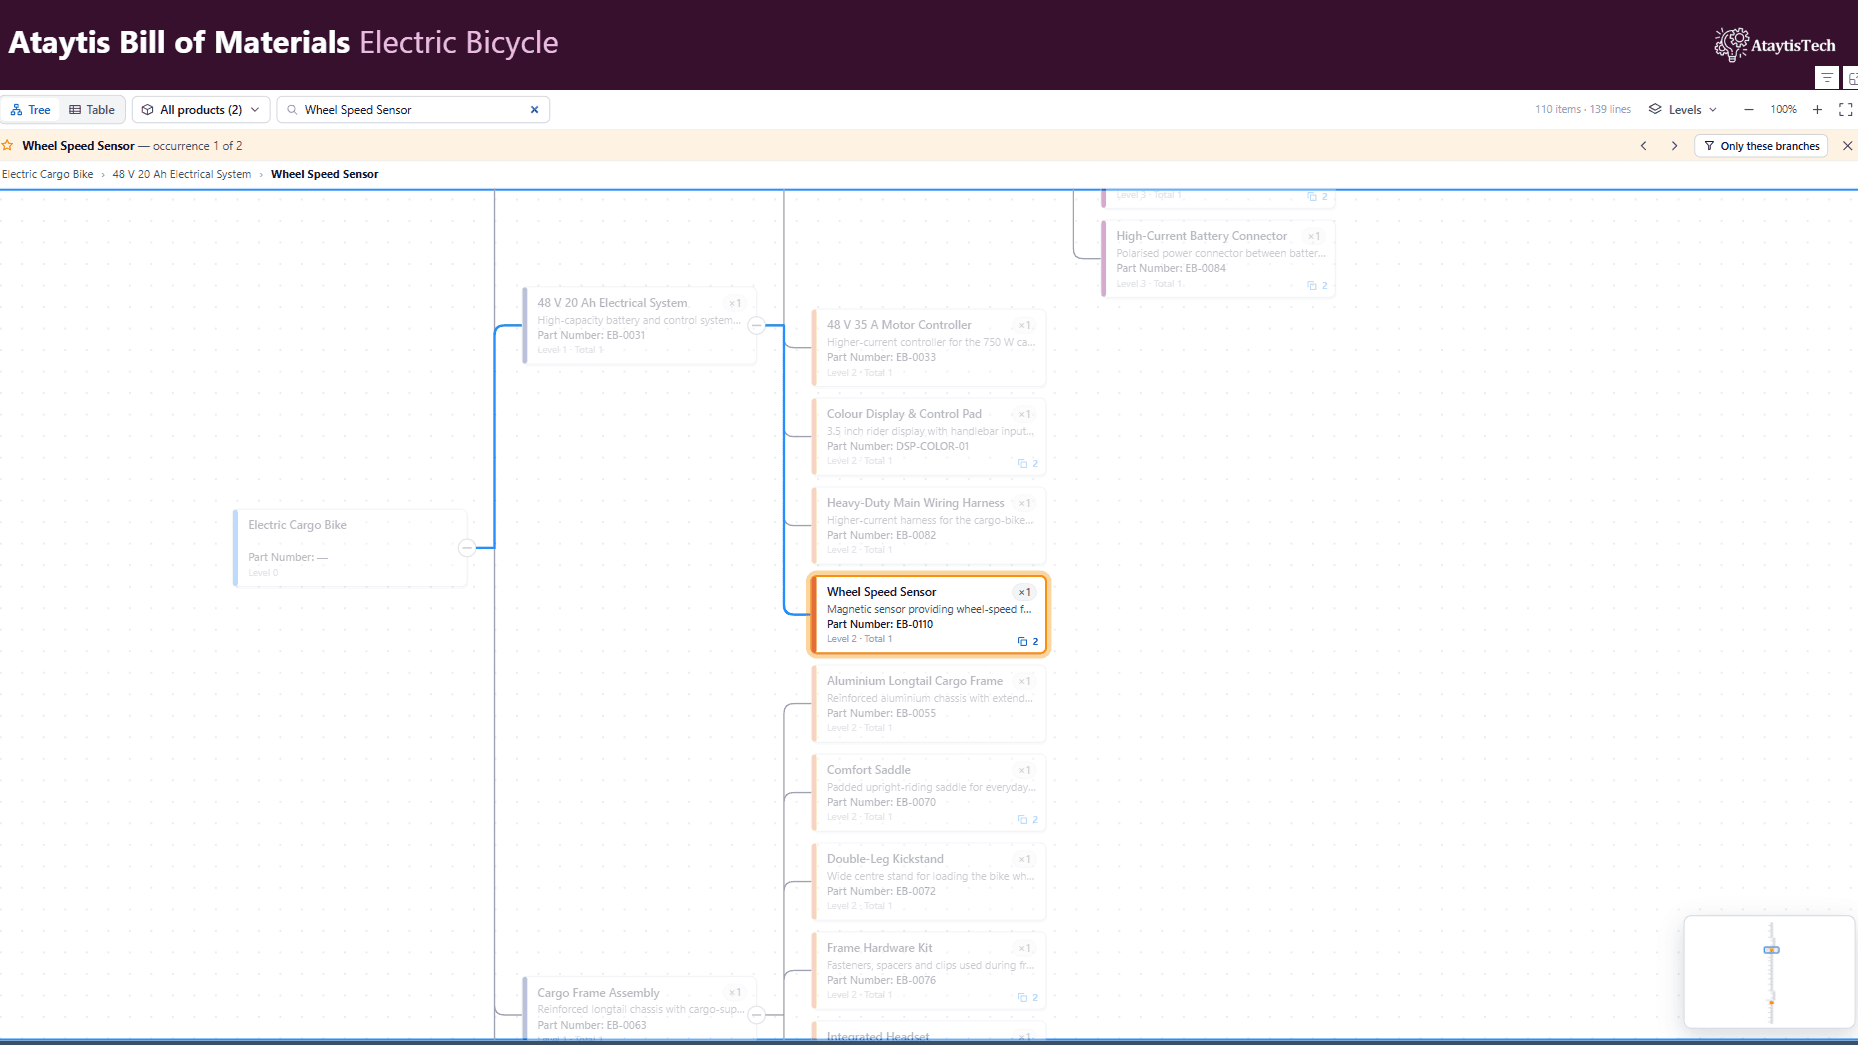Click the AtaytisTech logo
The height and width of the screenshot is (1045, 1858).
(1775, 45)
